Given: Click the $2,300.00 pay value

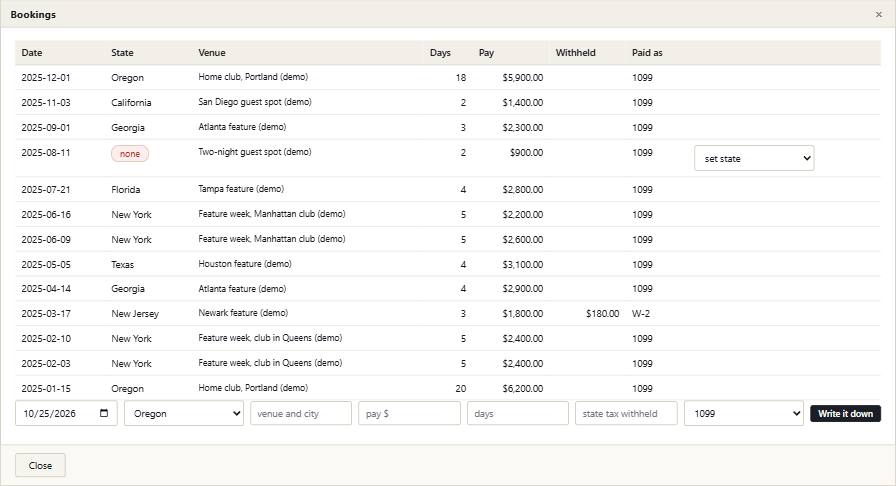Looking at the screenshot, I should (x=523, y=128).
